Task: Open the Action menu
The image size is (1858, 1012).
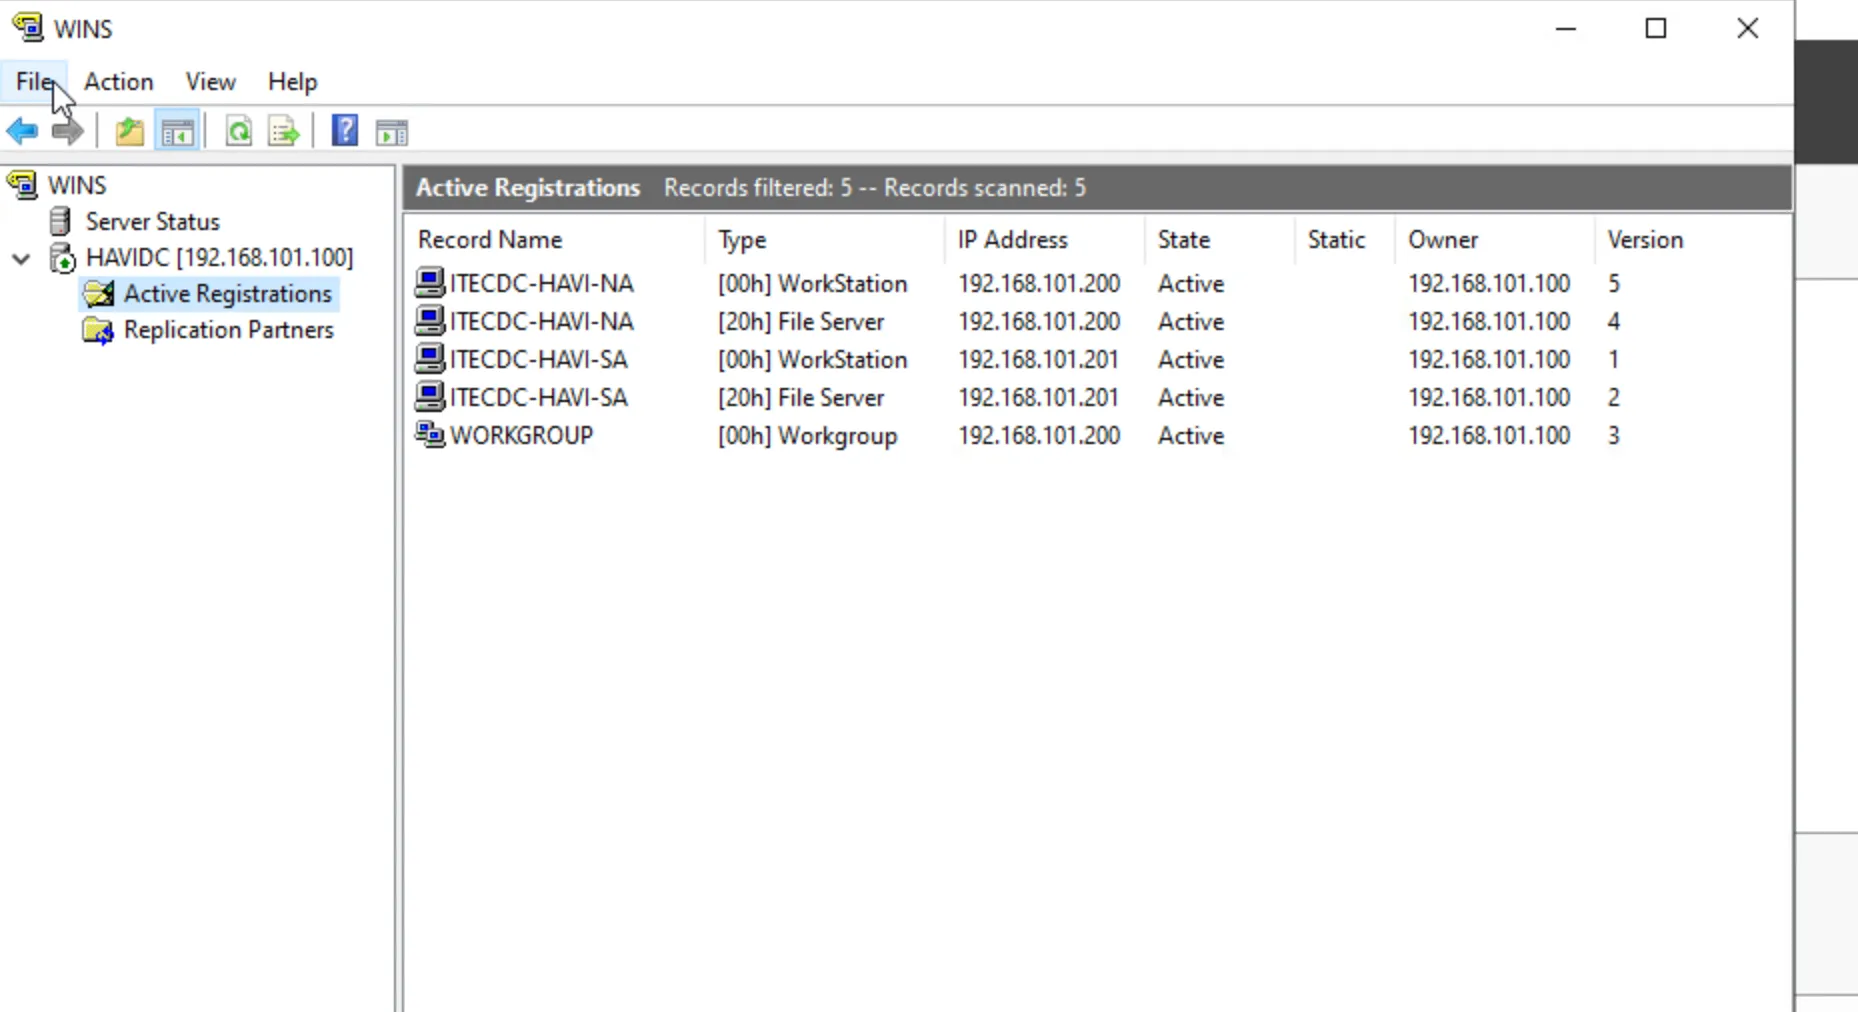Action: 118,82
